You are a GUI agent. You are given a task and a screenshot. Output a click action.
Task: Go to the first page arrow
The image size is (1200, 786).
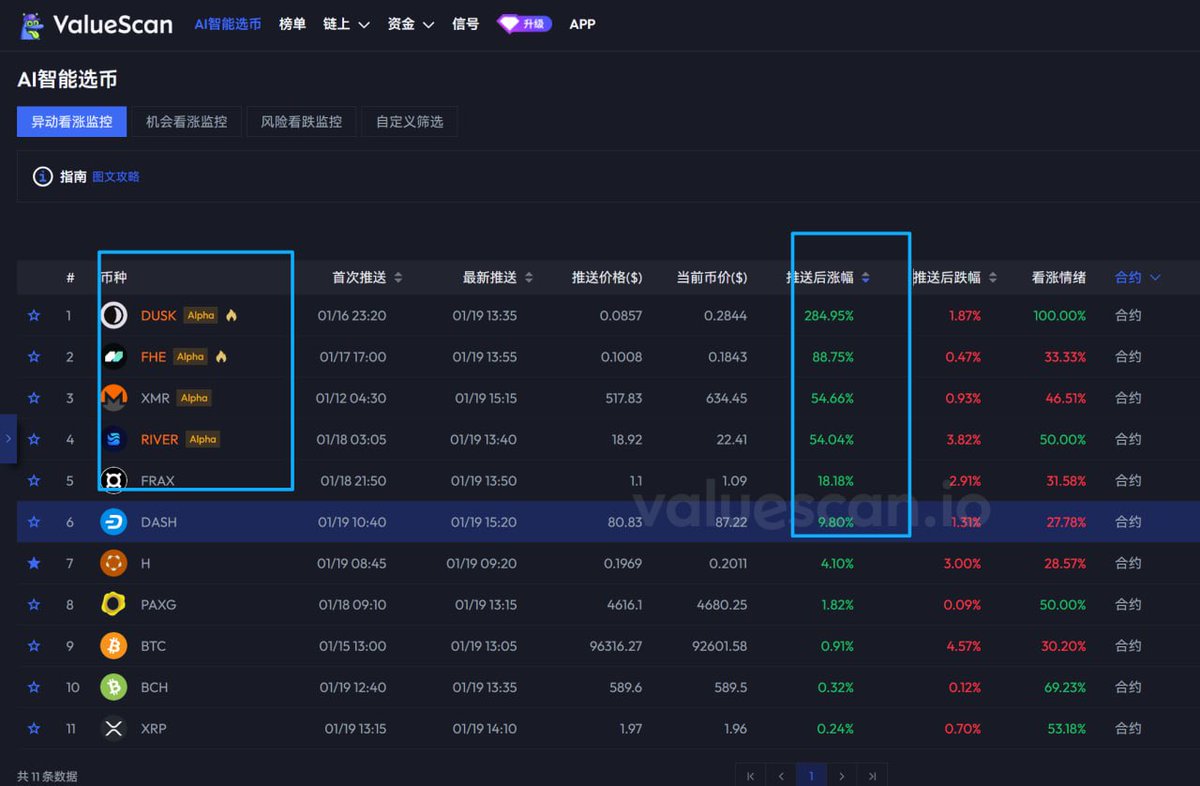750,776
